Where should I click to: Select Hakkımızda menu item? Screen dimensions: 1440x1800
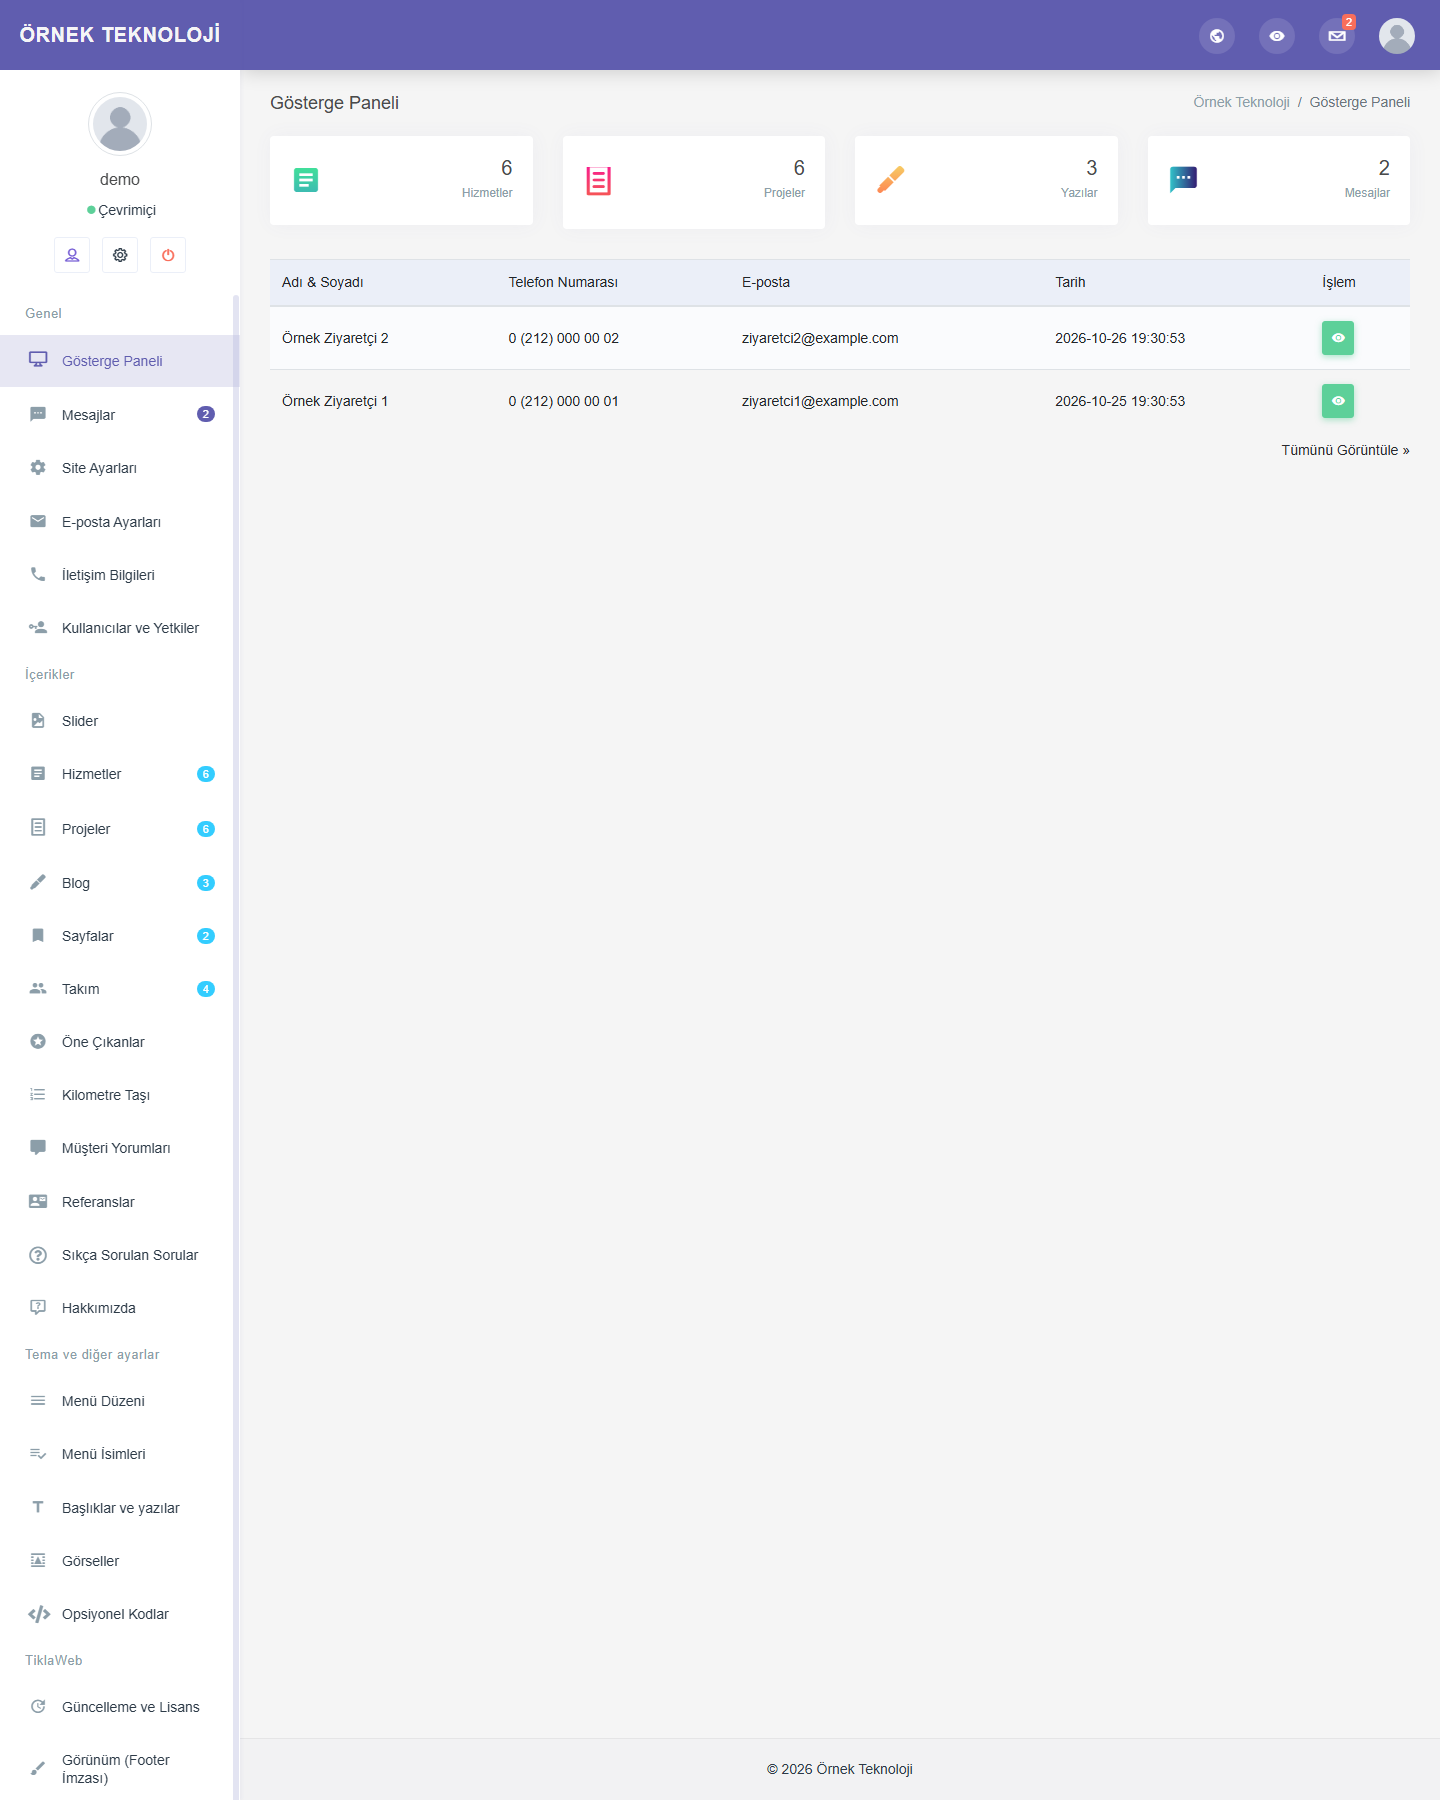[120, 1308]
